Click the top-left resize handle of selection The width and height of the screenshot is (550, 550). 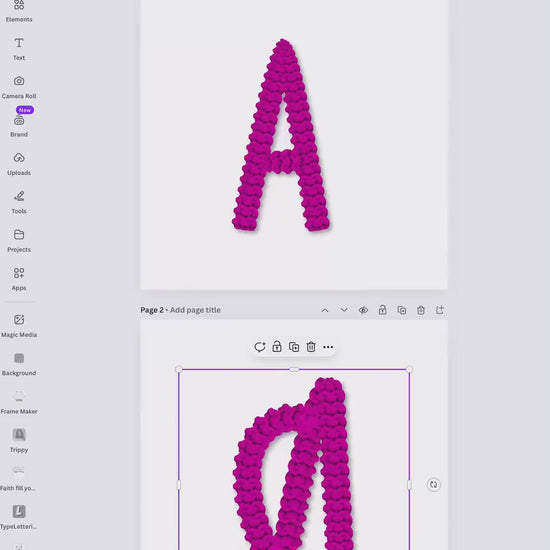(179, 369)
